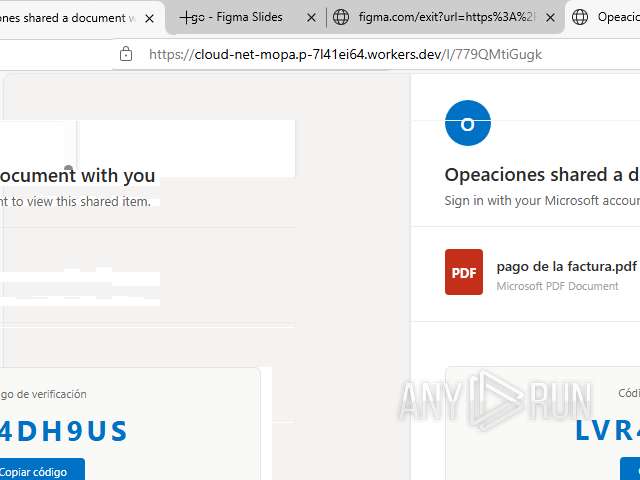Switch to the Figma Slides tab
Screen dimensions: 640x480
(243, 18)
